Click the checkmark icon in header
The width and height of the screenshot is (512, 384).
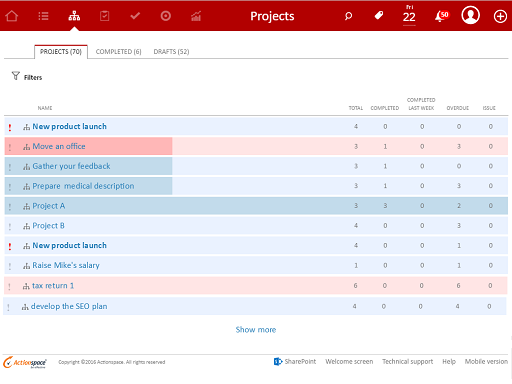pos(135,16)
